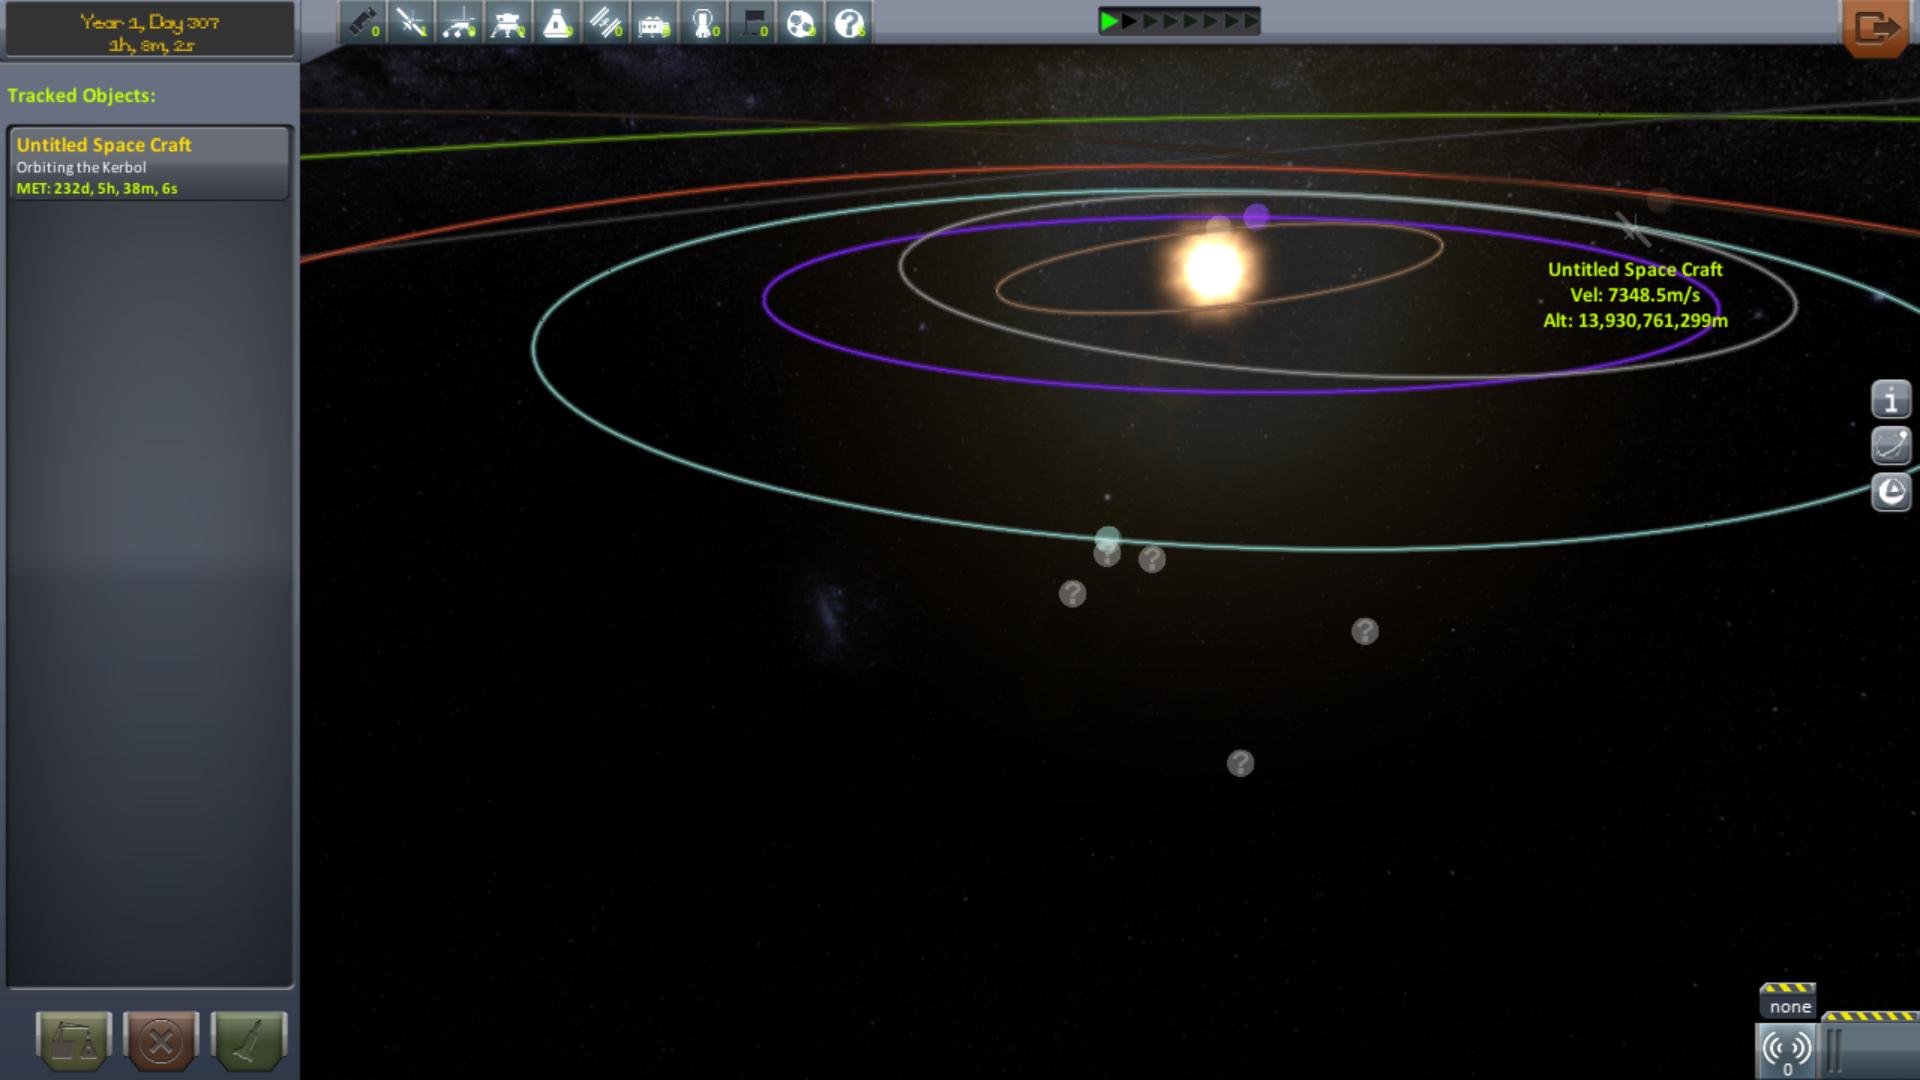Click 'Vel: 7348.5m/s' readout
Image resolution: width=1920 pixels, height=1080 pixels.
1635,295
